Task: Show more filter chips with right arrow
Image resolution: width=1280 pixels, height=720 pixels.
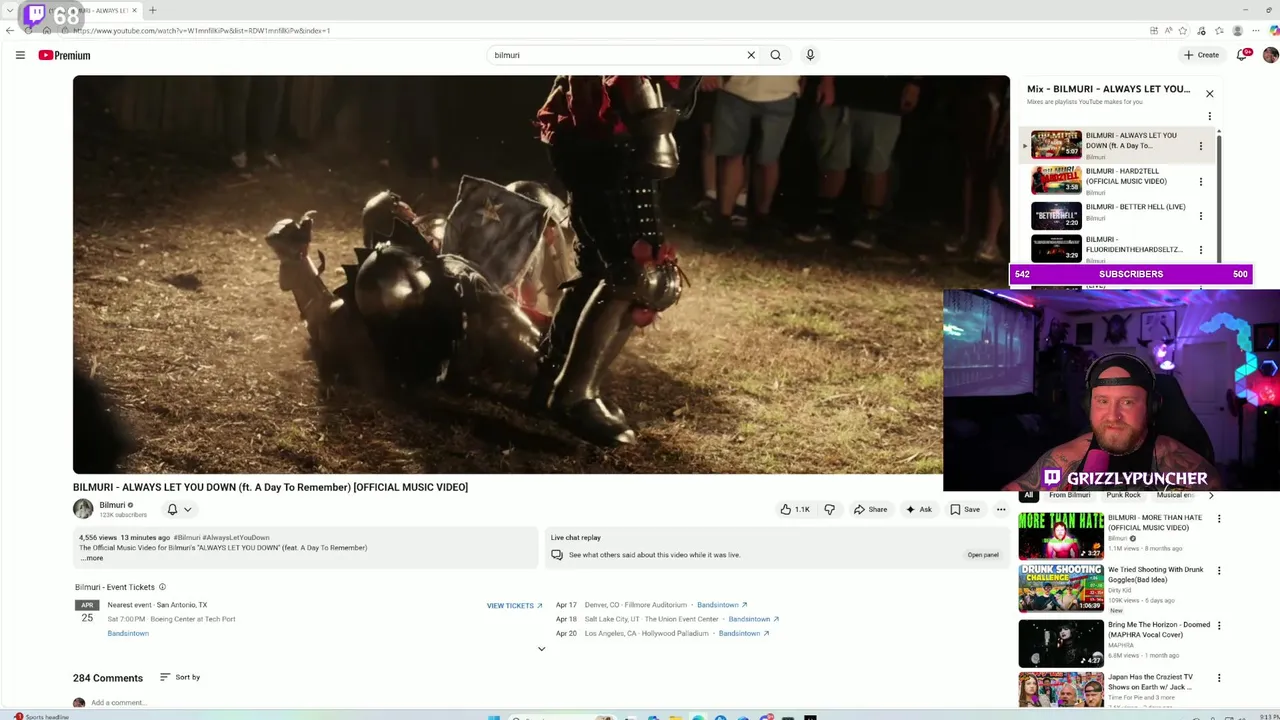Action: pos(1211,495)
